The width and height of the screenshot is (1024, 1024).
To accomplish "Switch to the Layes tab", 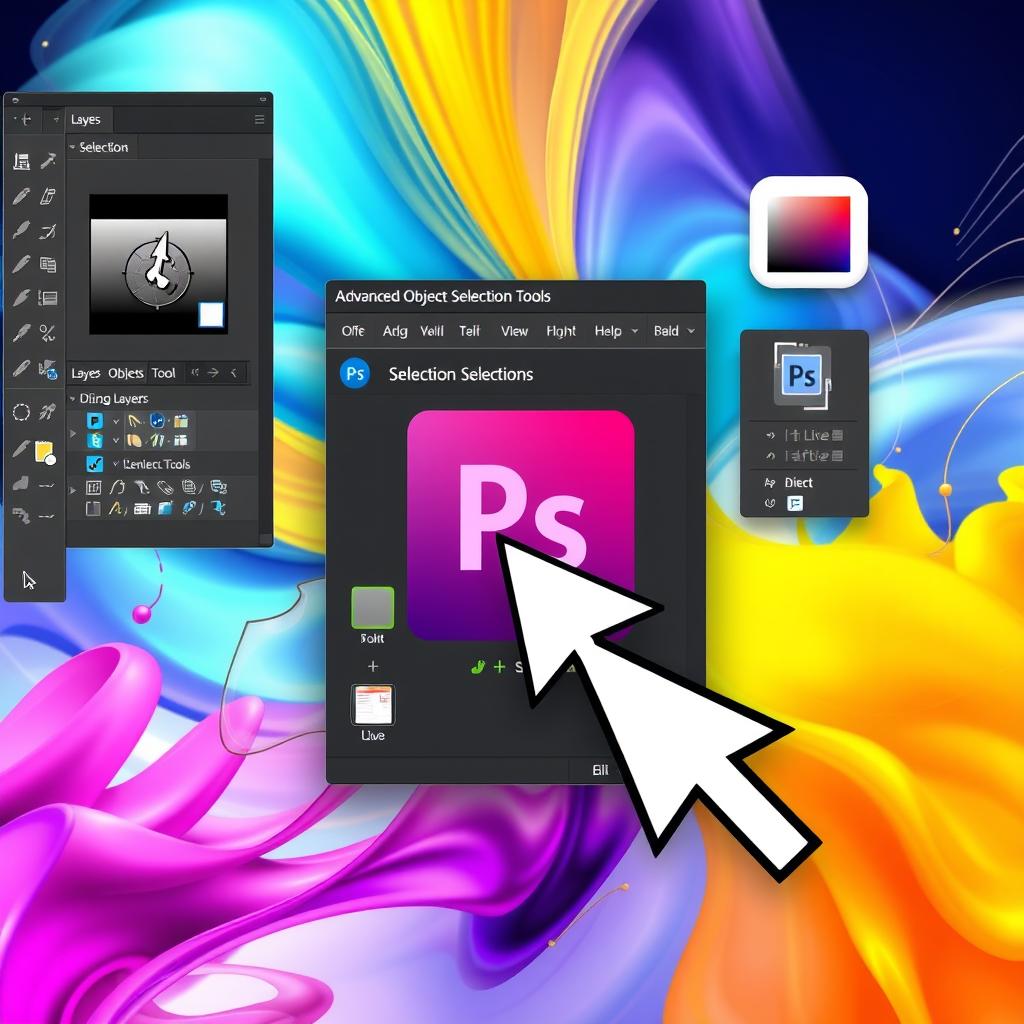I will 86,373.
